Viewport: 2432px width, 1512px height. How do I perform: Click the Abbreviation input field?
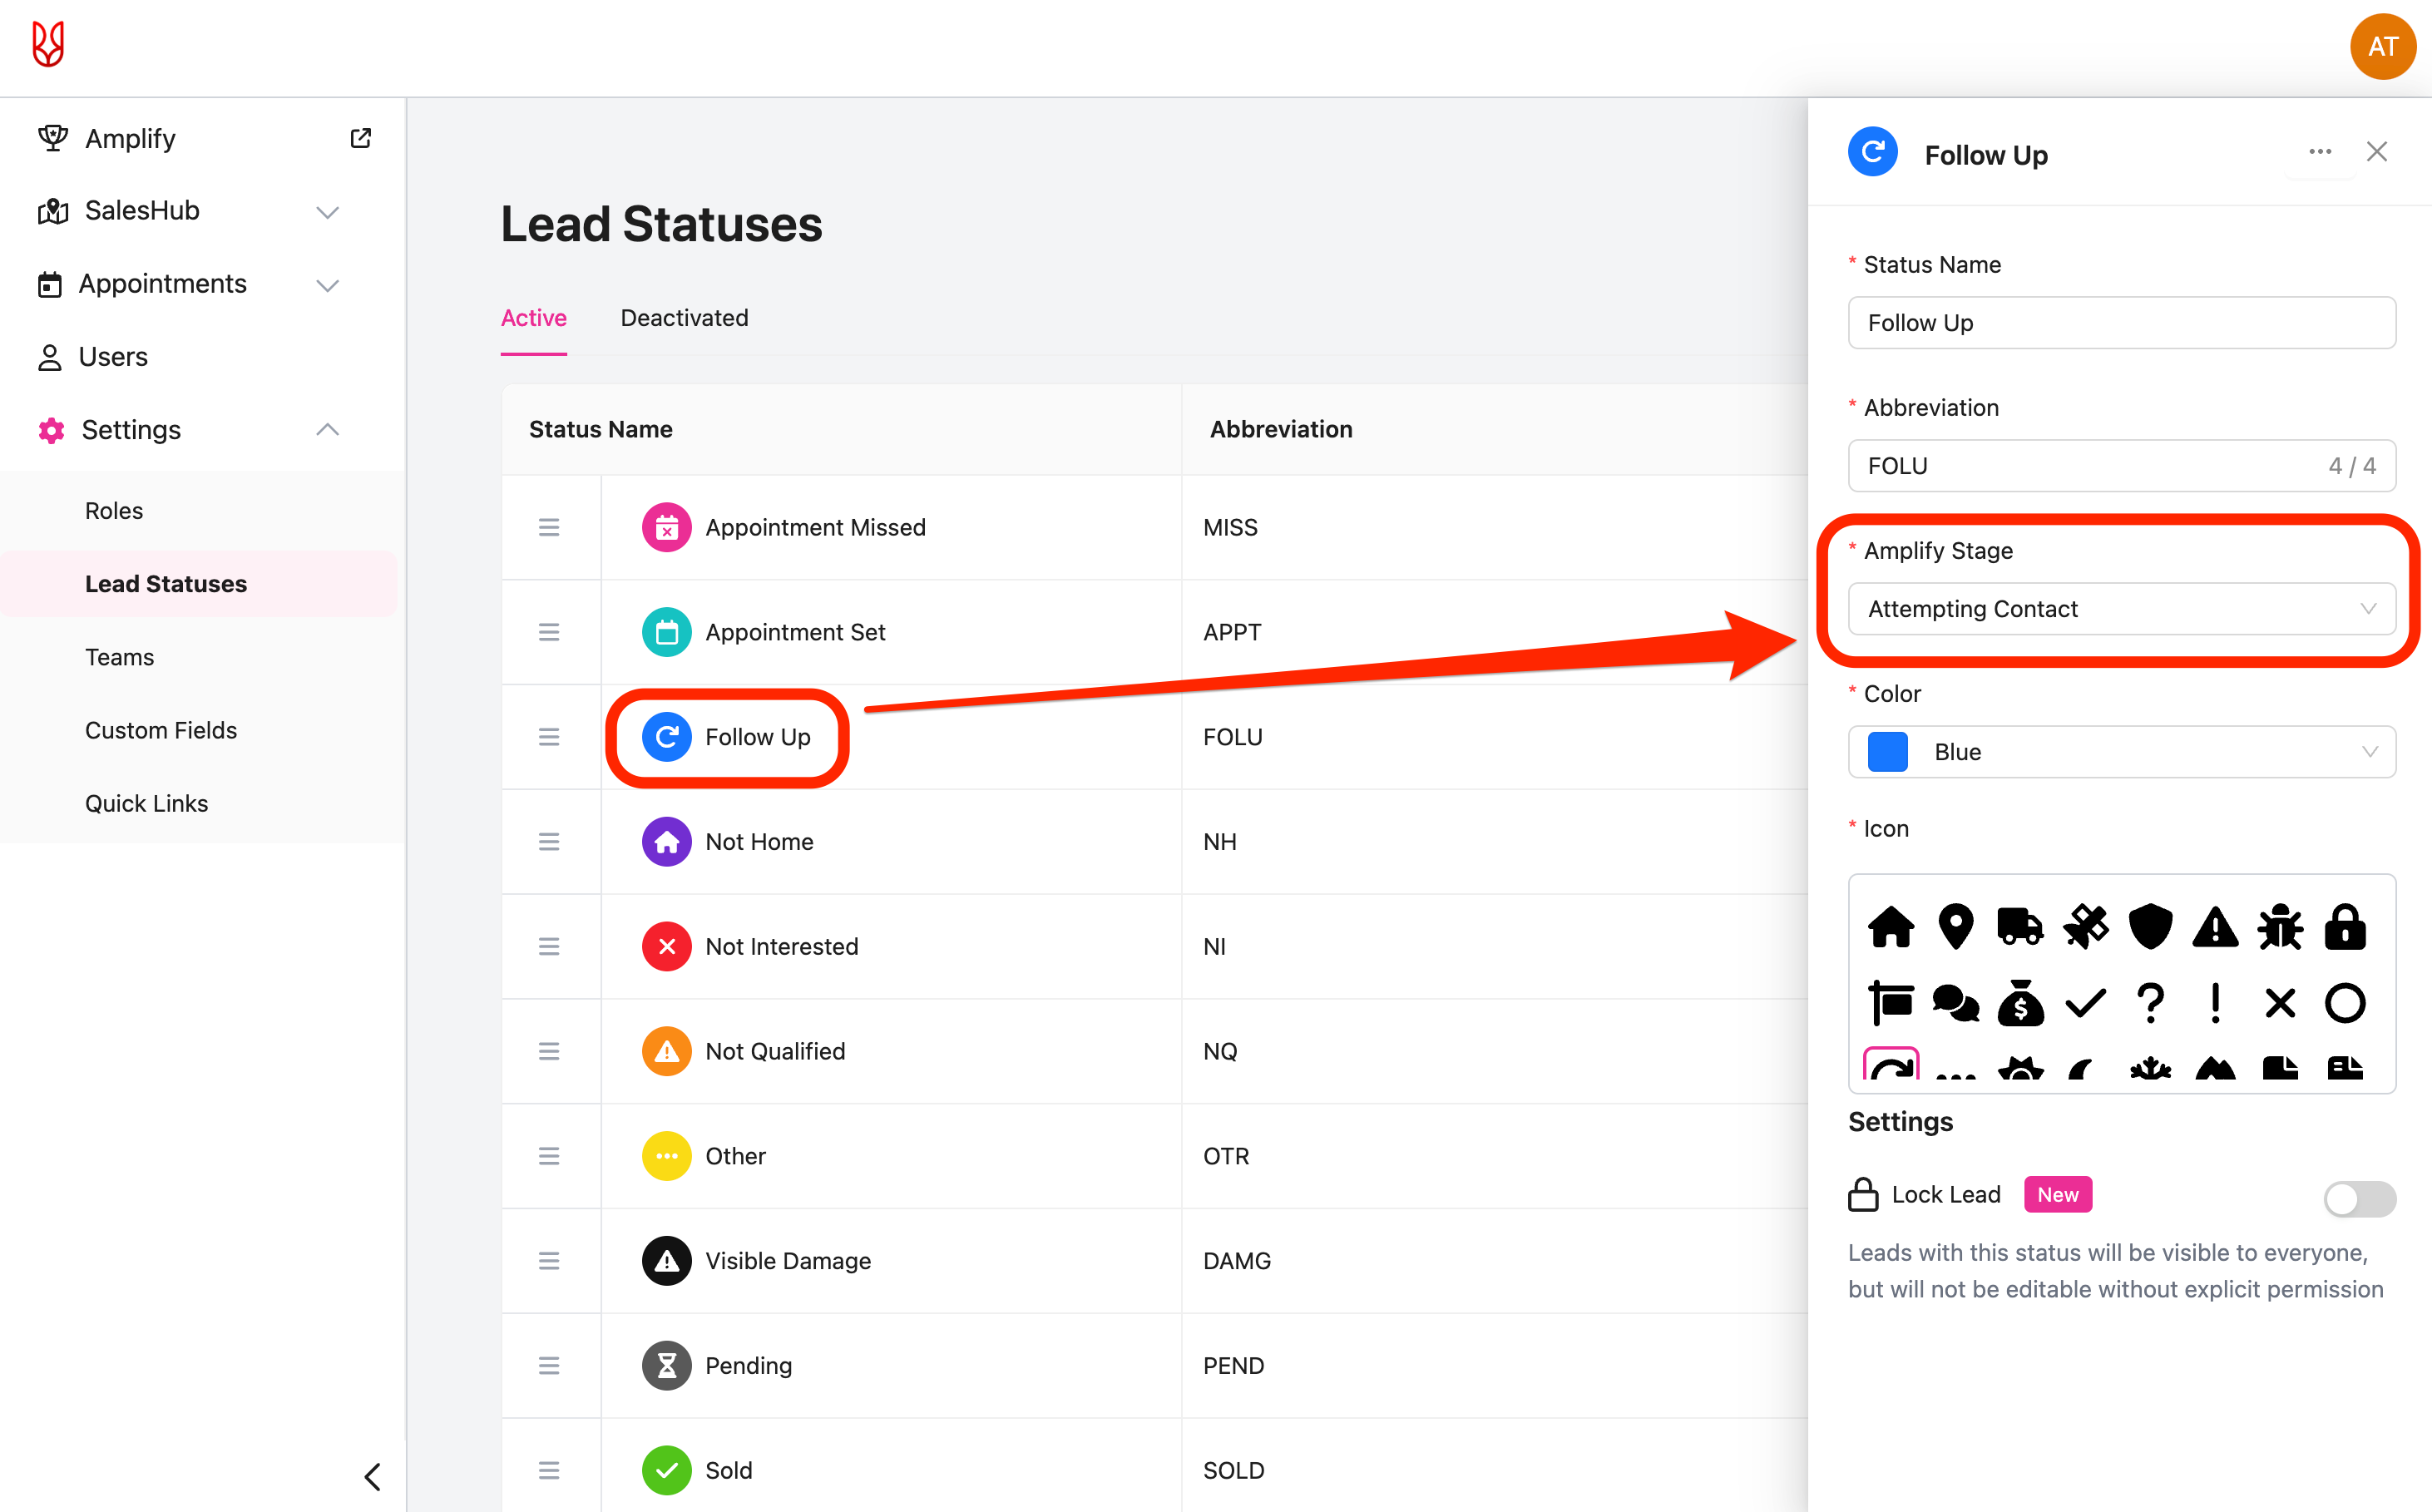(2090, 466)
